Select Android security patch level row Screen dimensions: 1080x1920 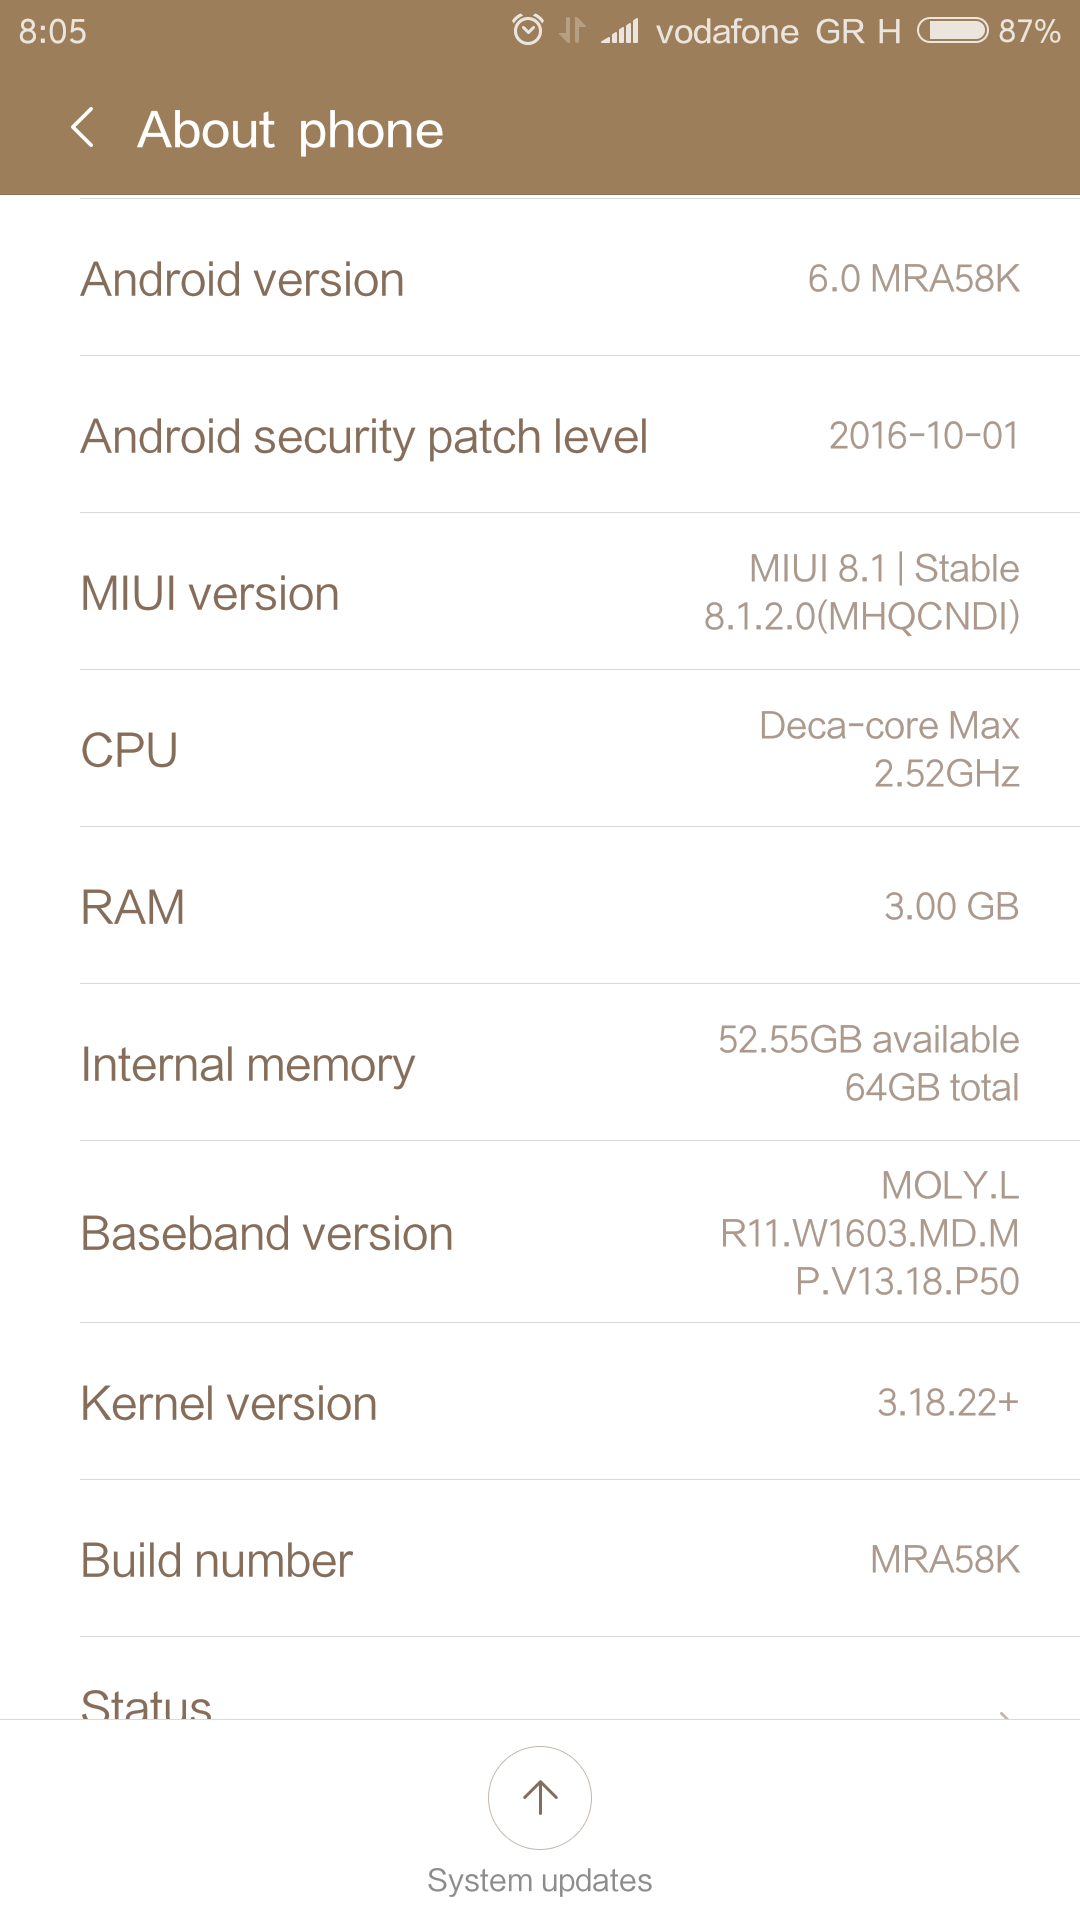[x=540, y=436]
